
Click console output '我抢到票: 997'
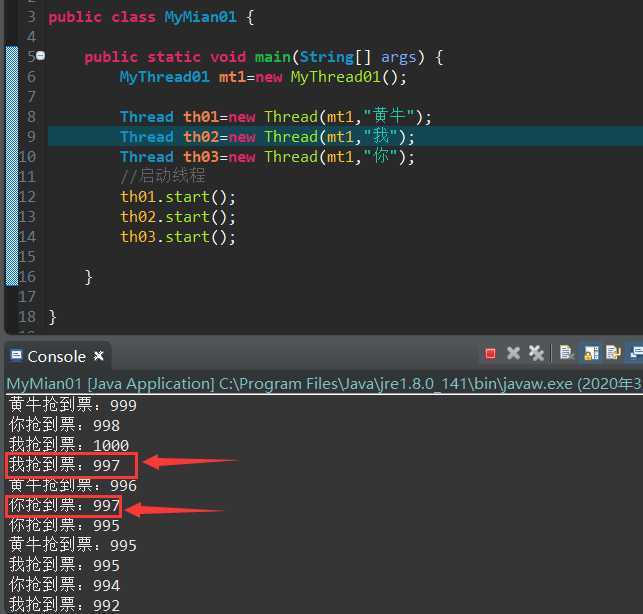pos(64,465)
